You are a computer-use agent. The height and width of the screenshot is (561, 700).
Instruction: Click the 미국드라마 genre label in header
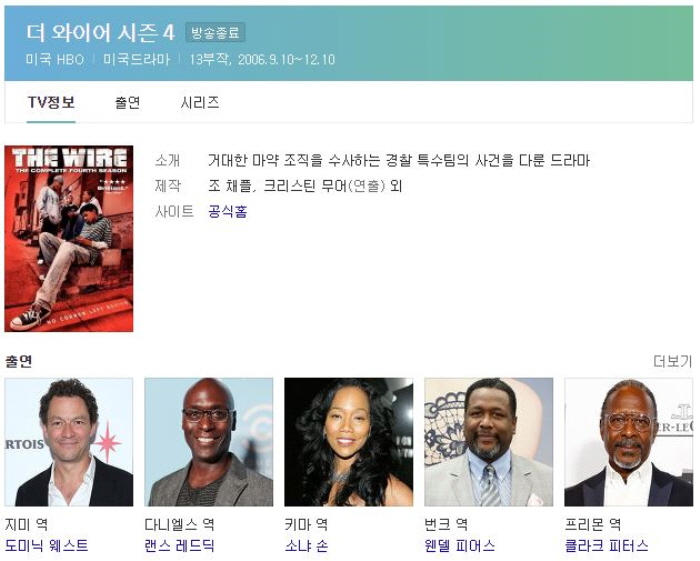[x=137, y=59]
